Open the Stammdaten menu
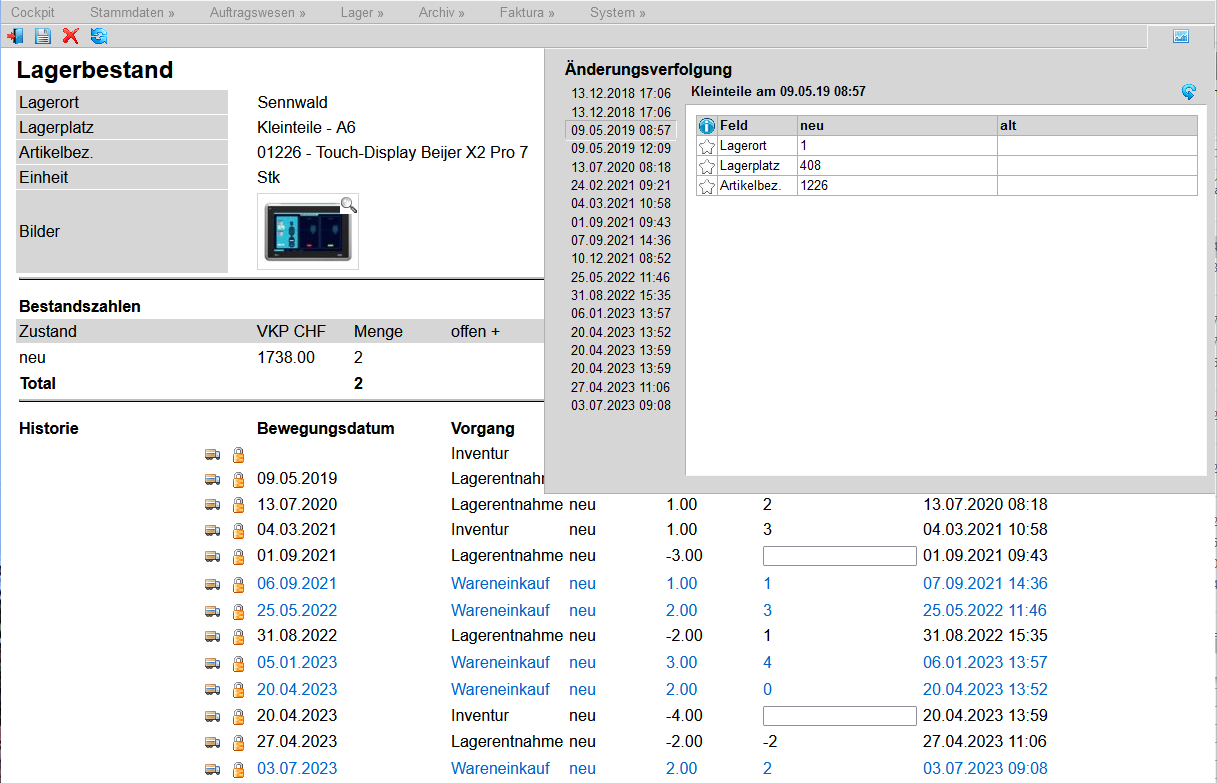 click(x=132, y=13)
